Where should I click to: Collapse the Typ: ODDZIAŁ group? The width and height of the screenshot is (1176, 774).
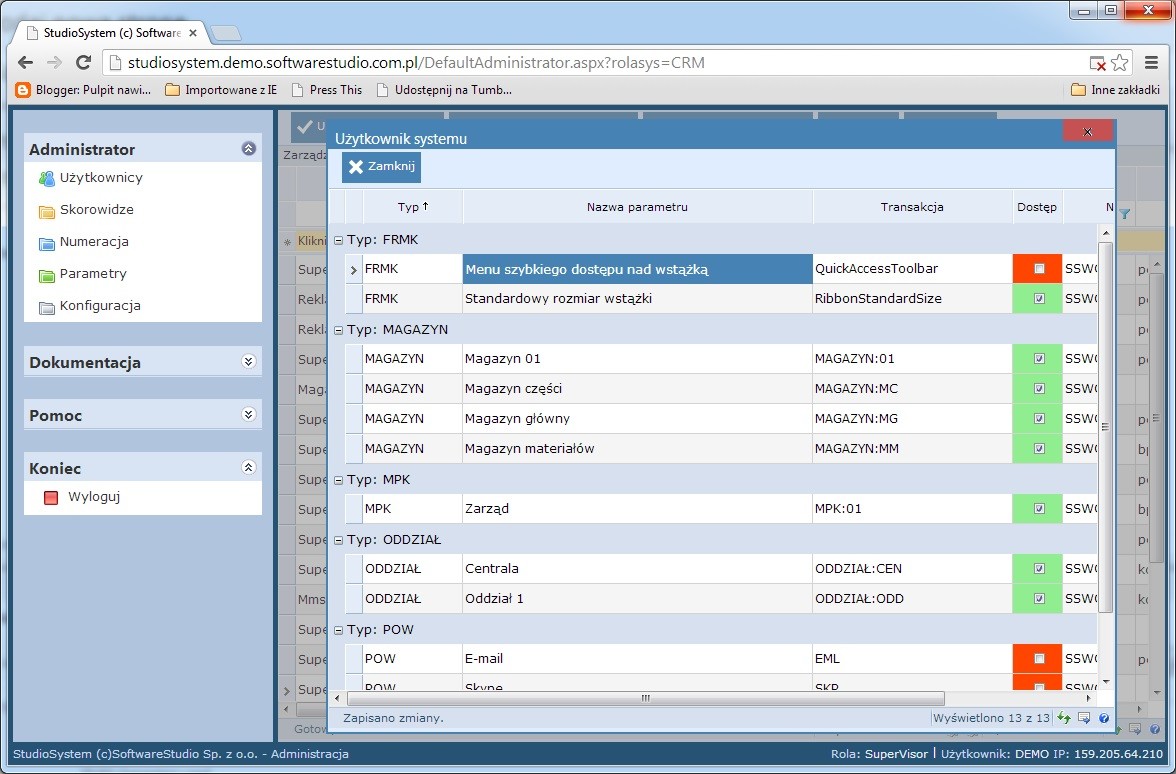[338, 540]
